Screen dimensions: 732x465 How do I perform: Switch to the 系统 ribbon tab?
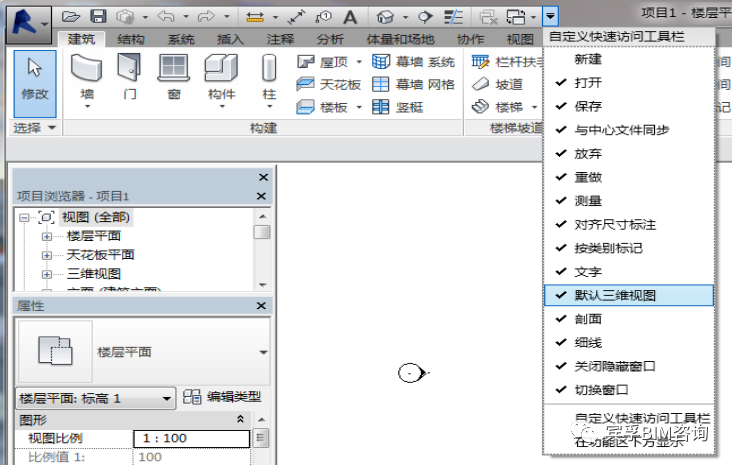[181, 39]
